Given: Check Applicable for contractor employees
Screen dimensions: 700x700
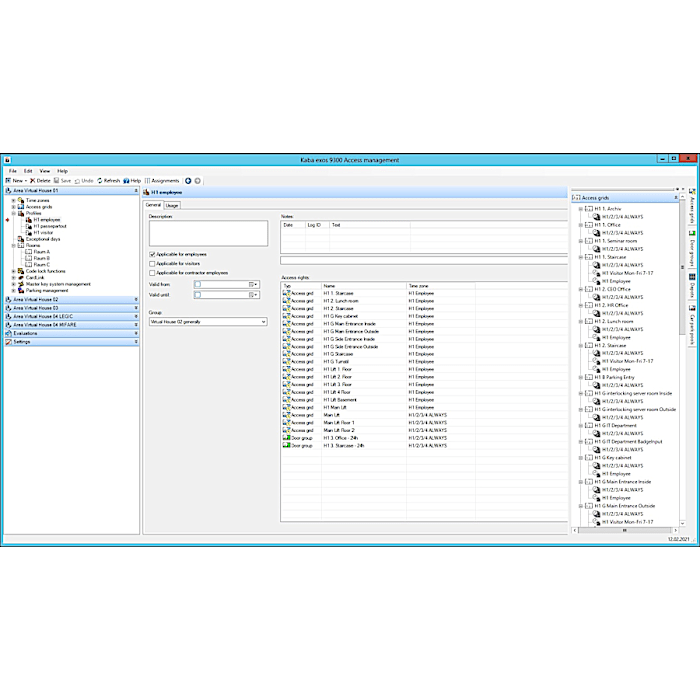Looking at the screenshot, I should click(x=152, y=273).
